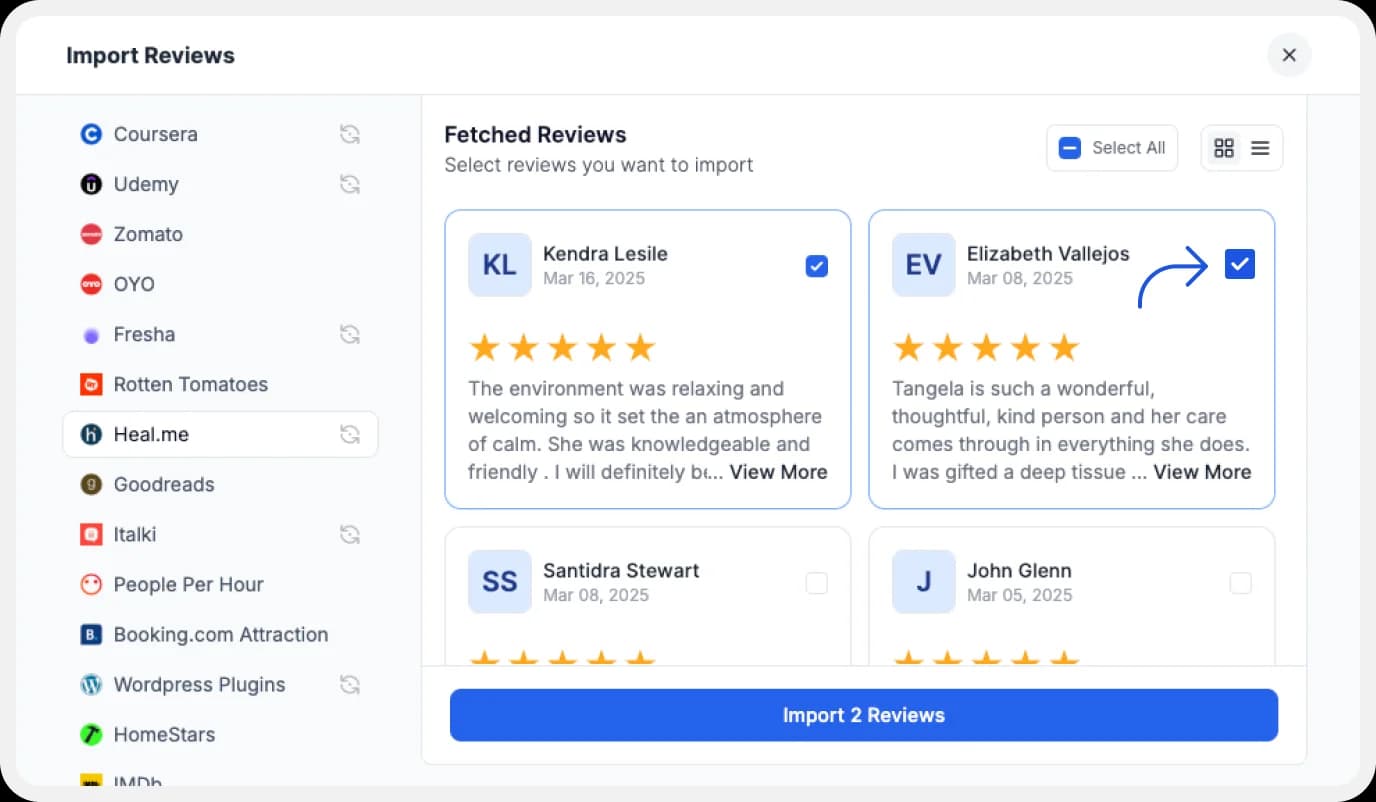
Task: Select Heal.me from the sidebar
Action: pyautogui.click(x=153, y=434)
